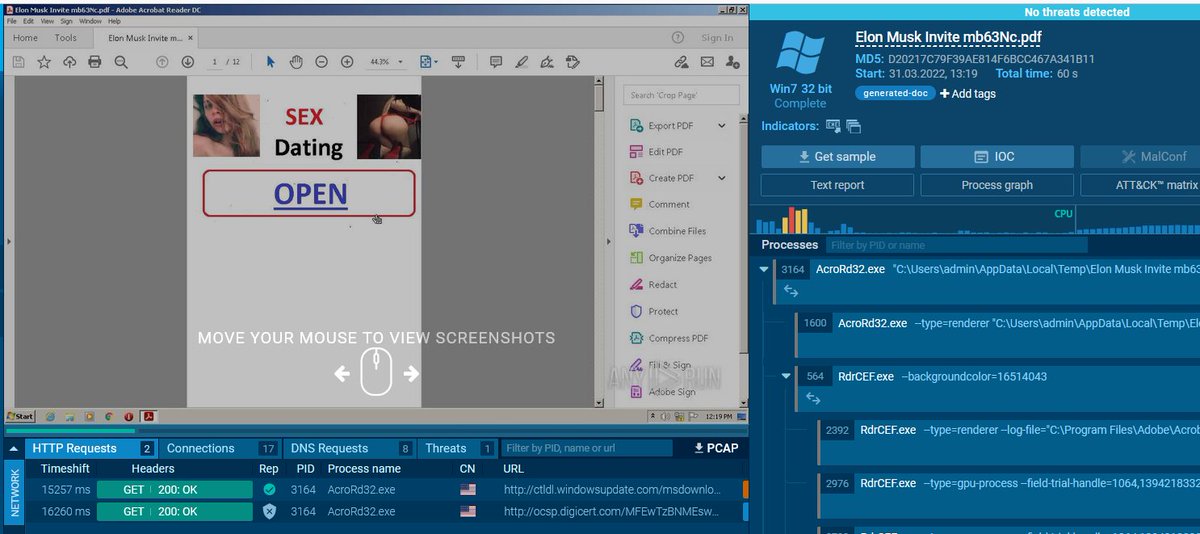Click the generated-doc tag
1200x534 pixels.
point(894,94)
